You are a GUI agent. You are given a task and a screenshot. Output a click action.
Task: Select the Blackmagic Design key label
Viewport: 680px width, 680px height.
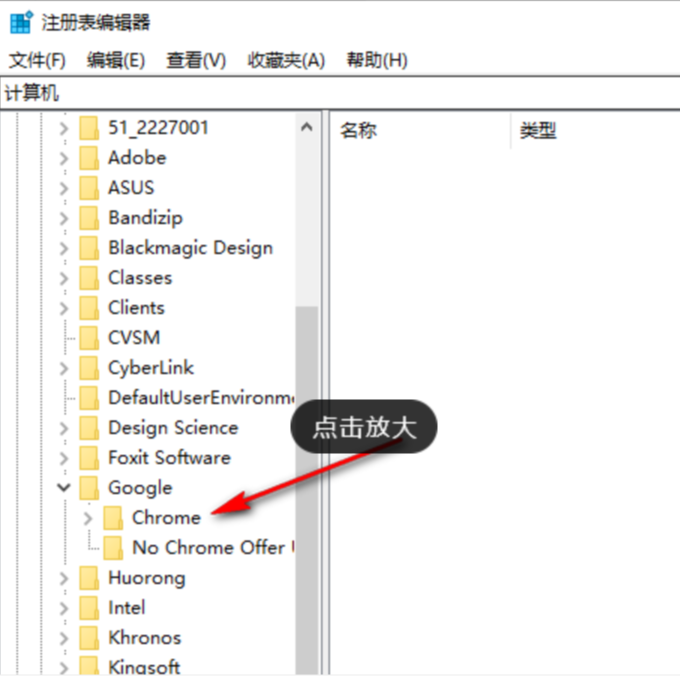190,248
